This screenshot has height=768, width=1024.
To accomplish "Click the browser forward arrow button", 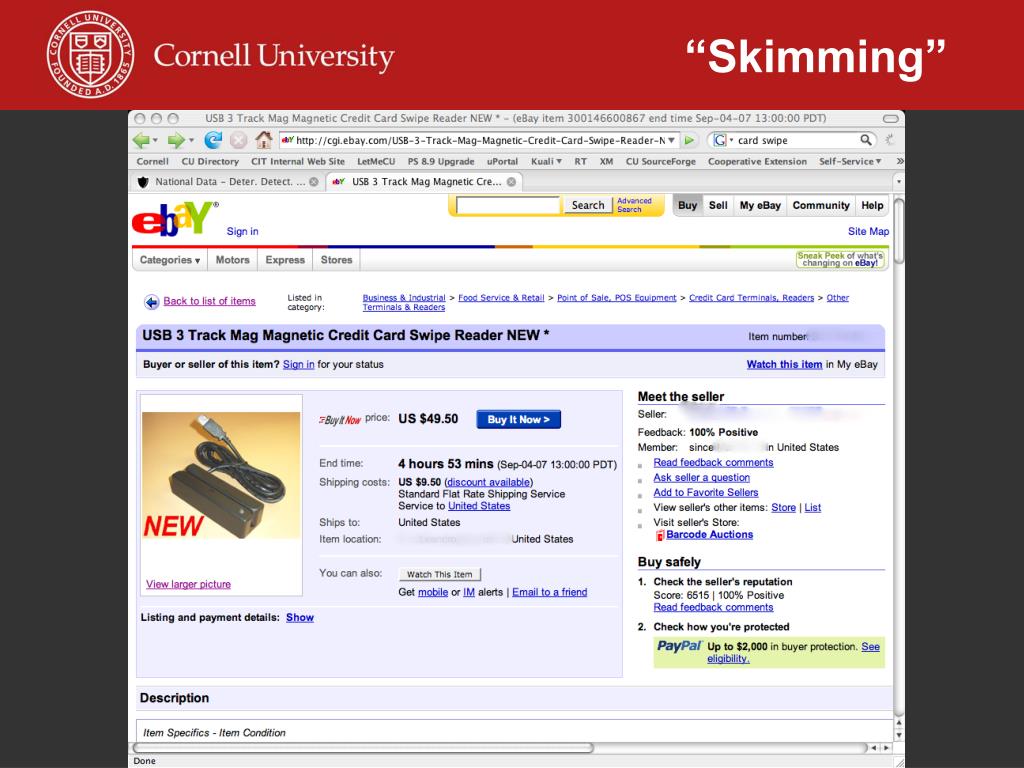I will (x=175, y=140).
